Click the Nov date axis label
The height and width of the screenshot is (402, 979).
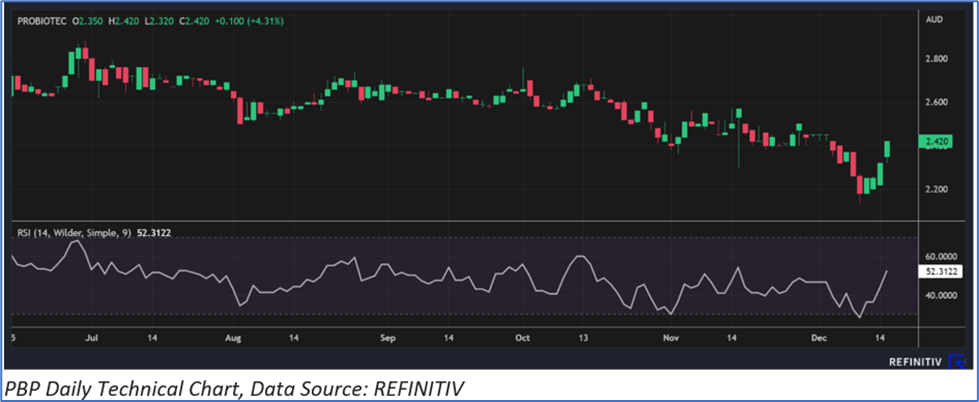pyautogui.click(x=671, y=338)
